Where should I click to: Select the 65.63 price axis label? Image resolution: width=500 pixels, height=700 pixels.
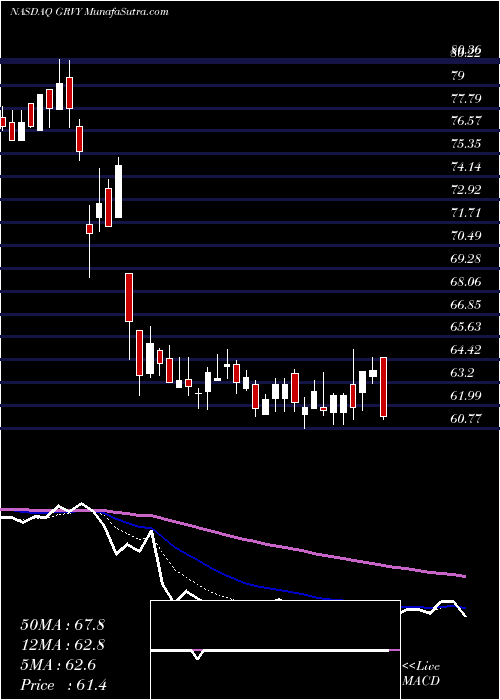click(467, 327)
